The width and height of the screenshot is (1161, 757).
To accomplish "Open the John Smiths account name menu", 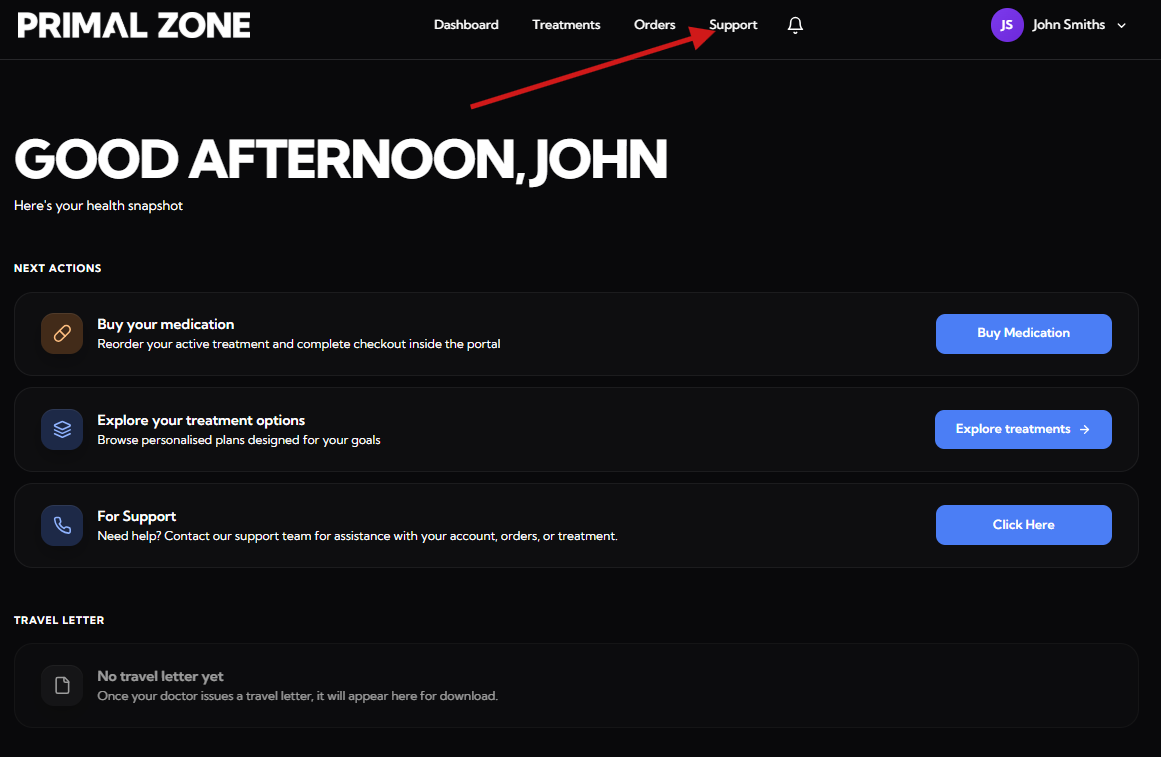I will point(1068,25).
